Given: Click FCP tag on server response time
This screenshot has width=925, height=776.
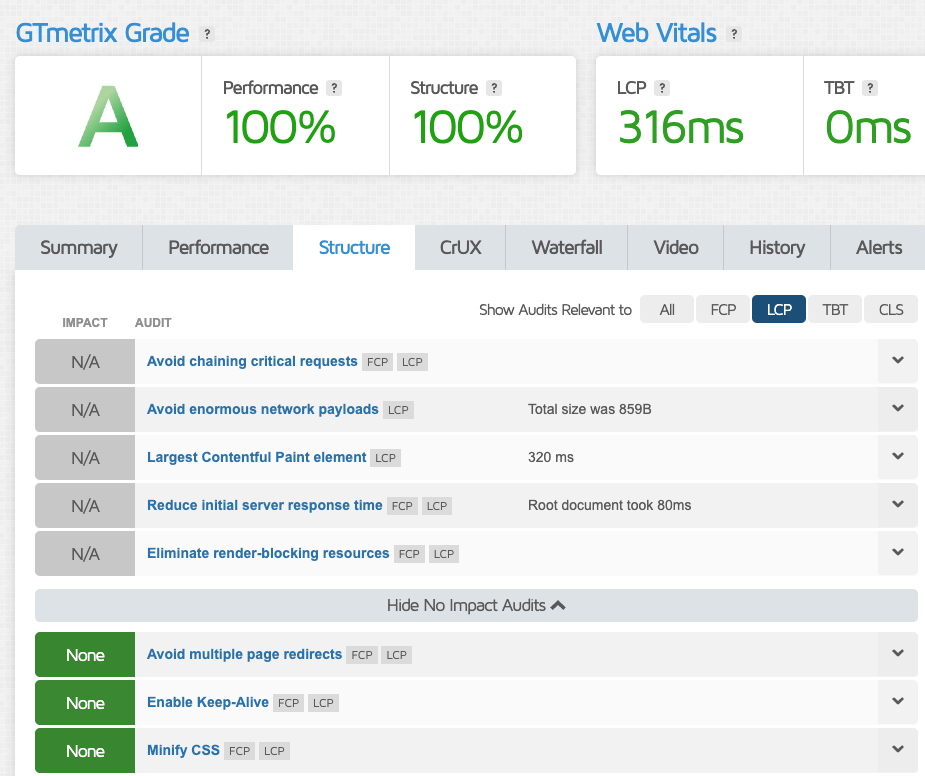Looking at the screenshot, I should [402, 506].
